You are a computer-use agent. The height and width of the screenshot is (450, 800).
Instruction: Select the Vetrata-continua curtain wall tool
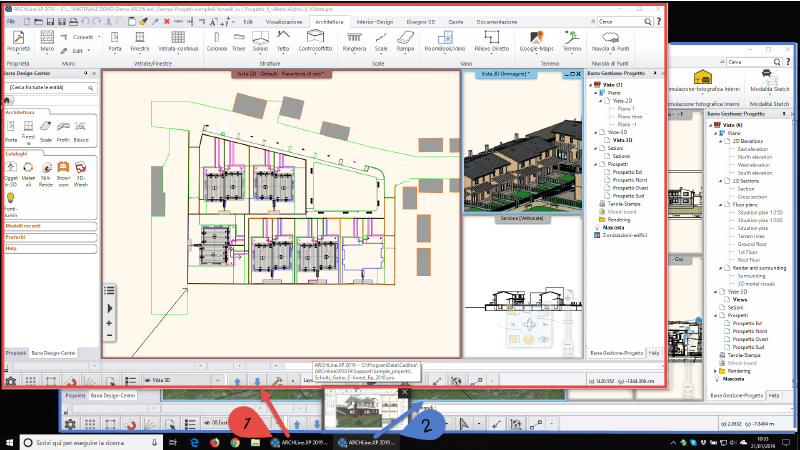pyautogui.click(x=178, y=41)
